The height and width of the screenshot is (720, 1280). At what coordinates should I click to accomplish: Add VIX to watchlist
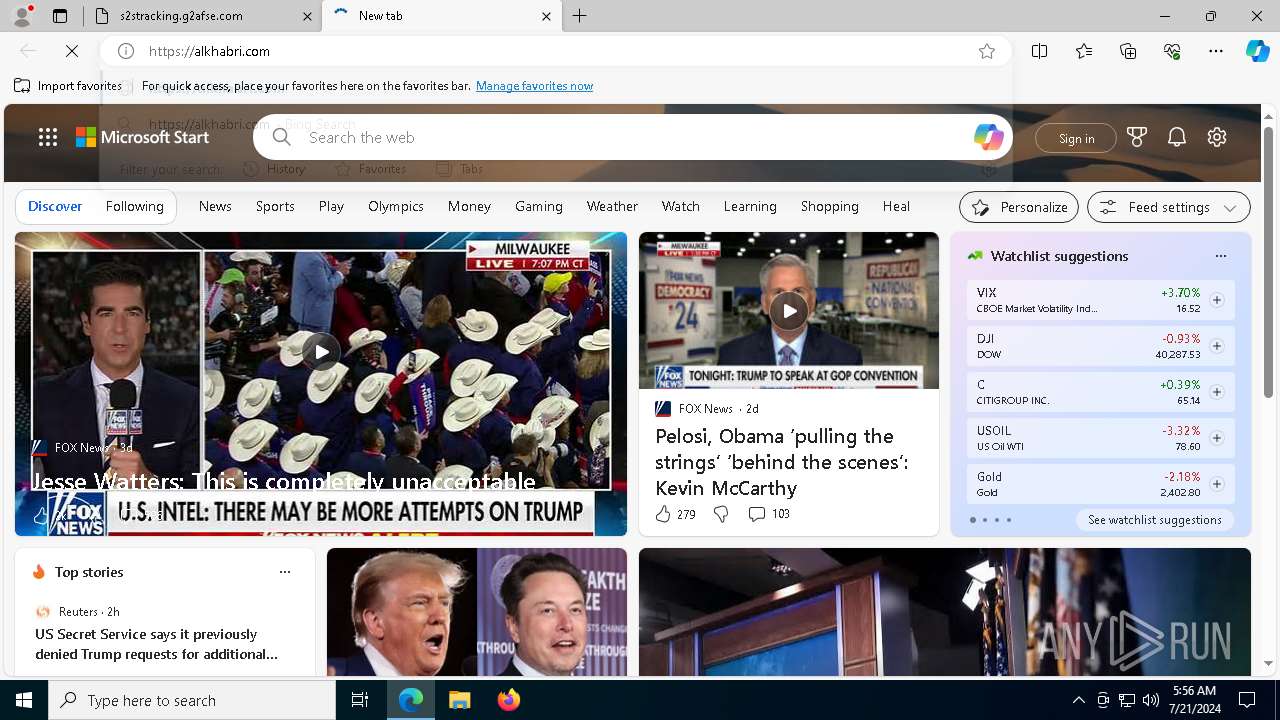pyautogui.click(x=1217, y=300)
